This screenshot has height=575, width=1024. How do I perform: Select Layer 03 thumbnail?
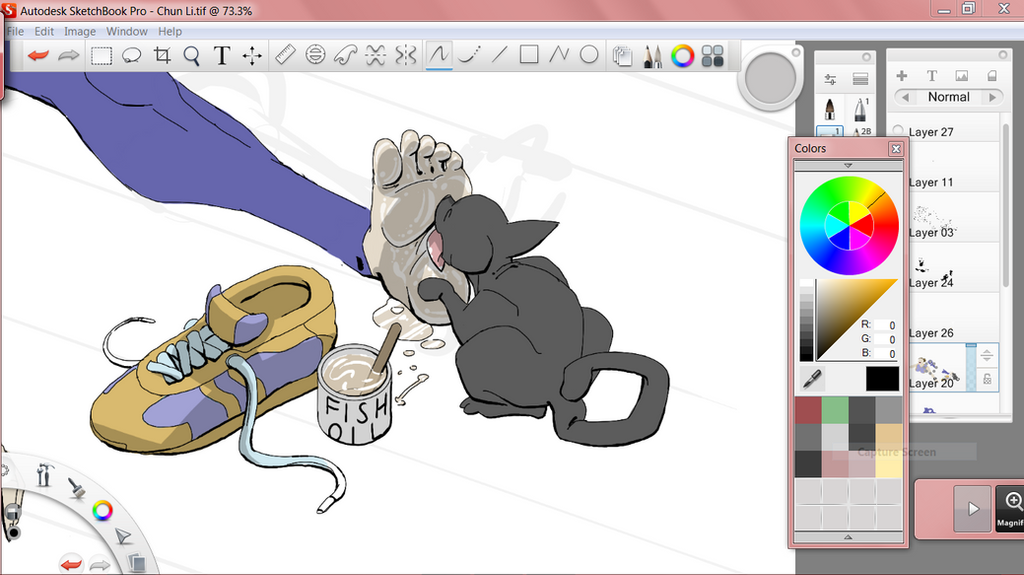932,216
